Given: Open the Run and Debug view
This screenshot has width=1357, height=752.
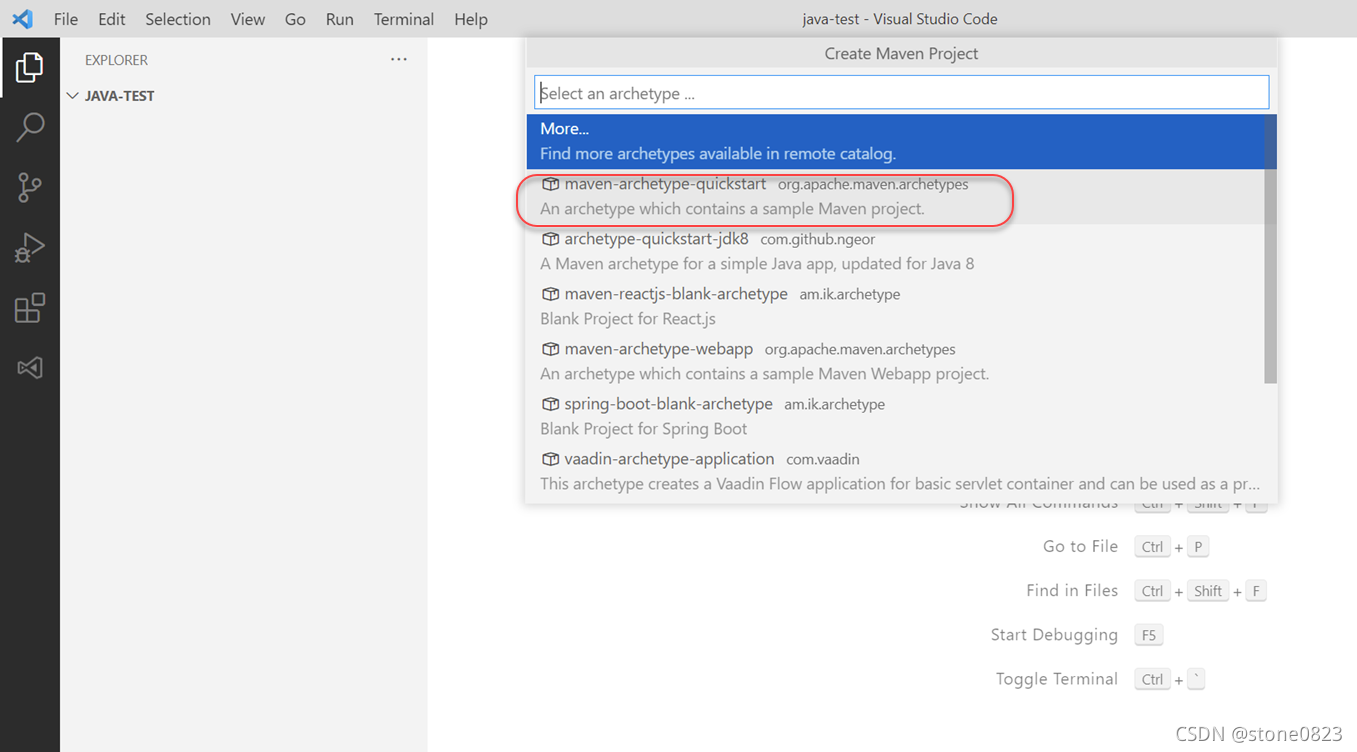Looking at the screenshot, I should point(30,247).
